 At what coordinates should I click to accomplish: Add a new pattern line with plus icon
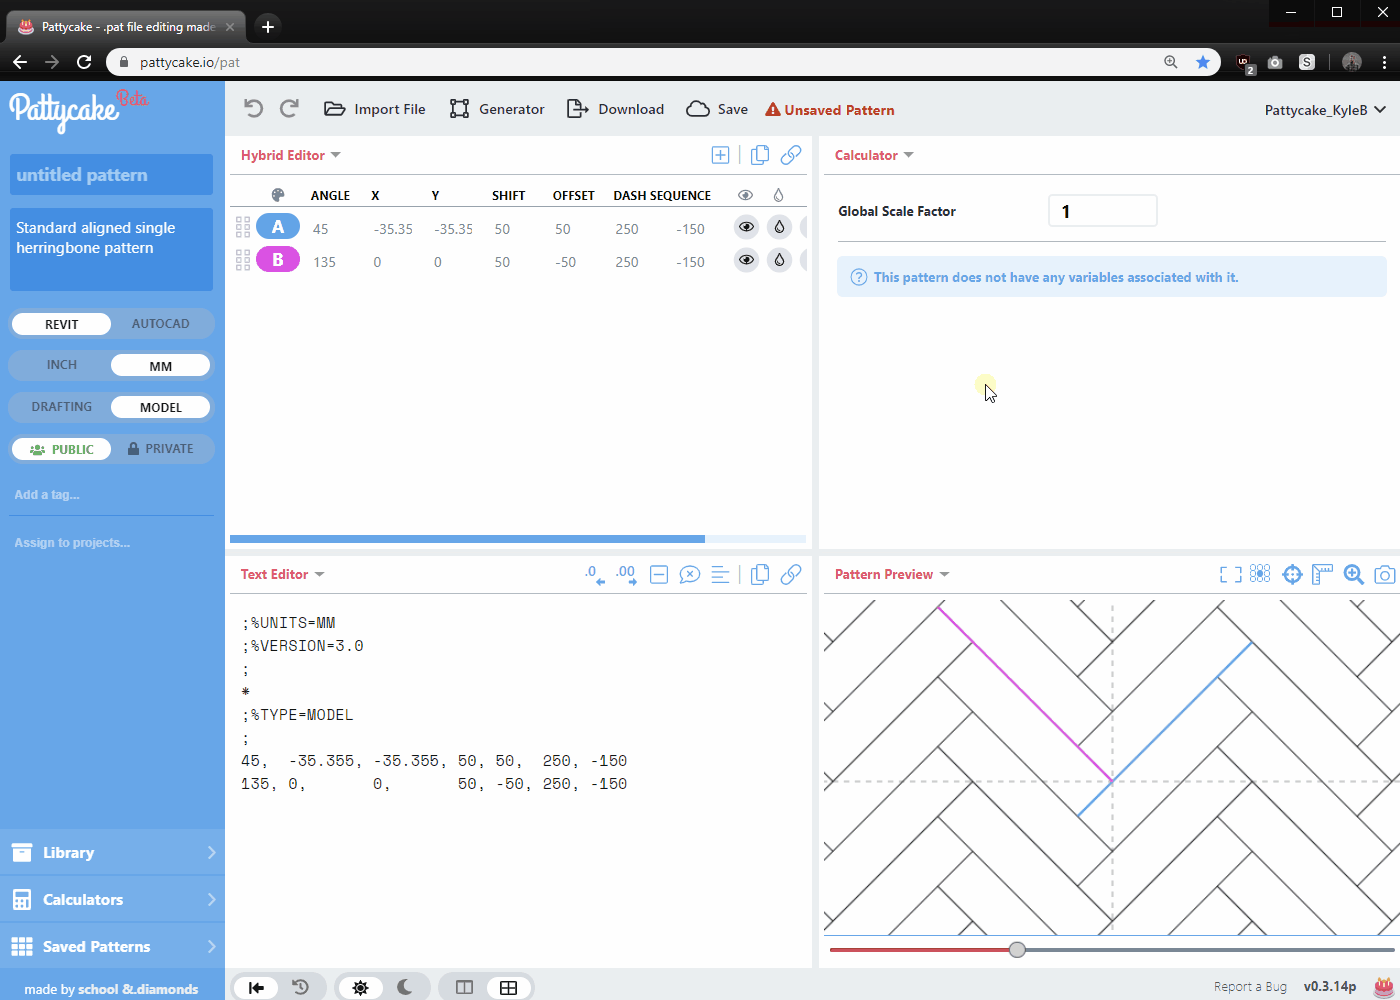click(x=720, y=154)
